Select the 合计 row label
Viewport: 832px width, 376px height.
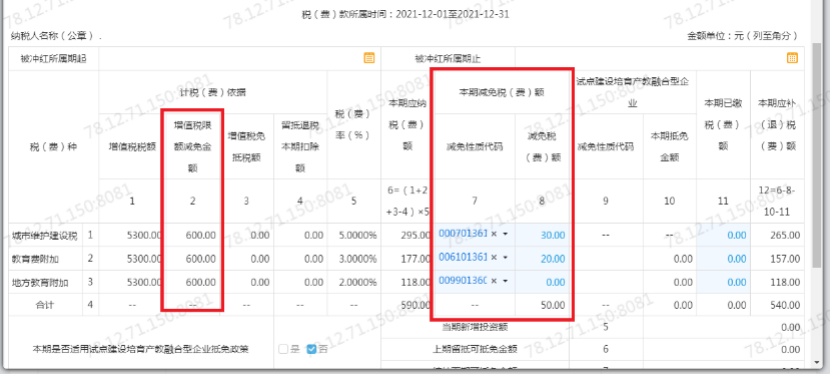pyautogui.click(x=45, y=305)
